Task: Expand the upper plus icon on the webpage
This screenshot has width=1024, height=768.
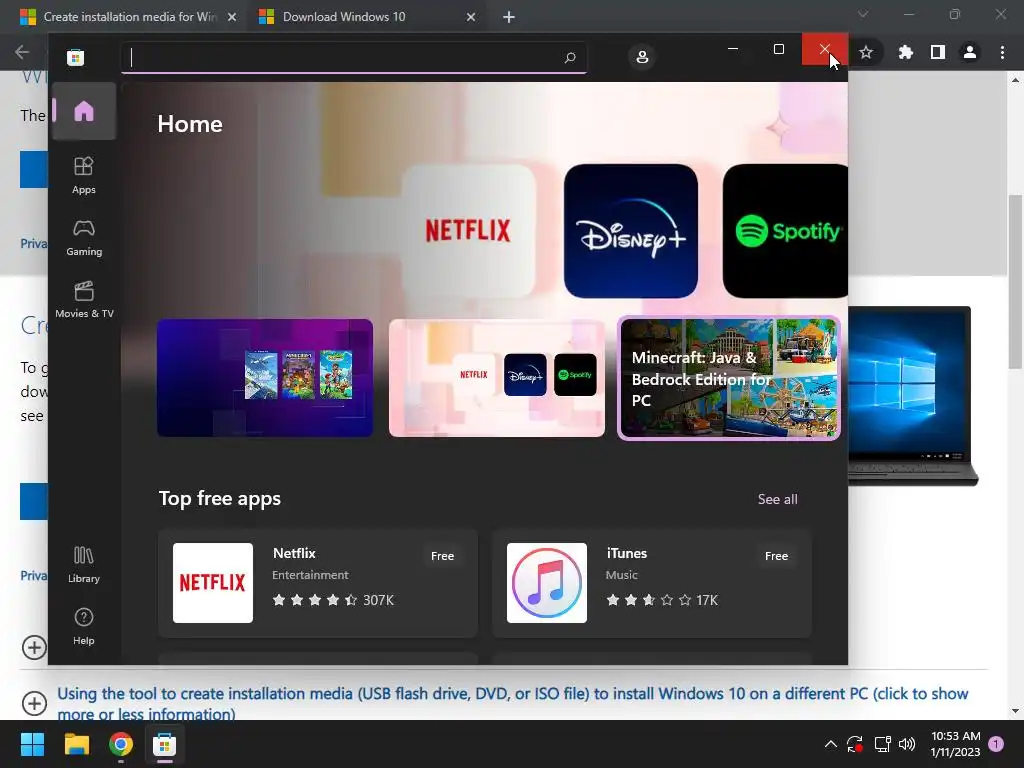Action: point(34,648)
